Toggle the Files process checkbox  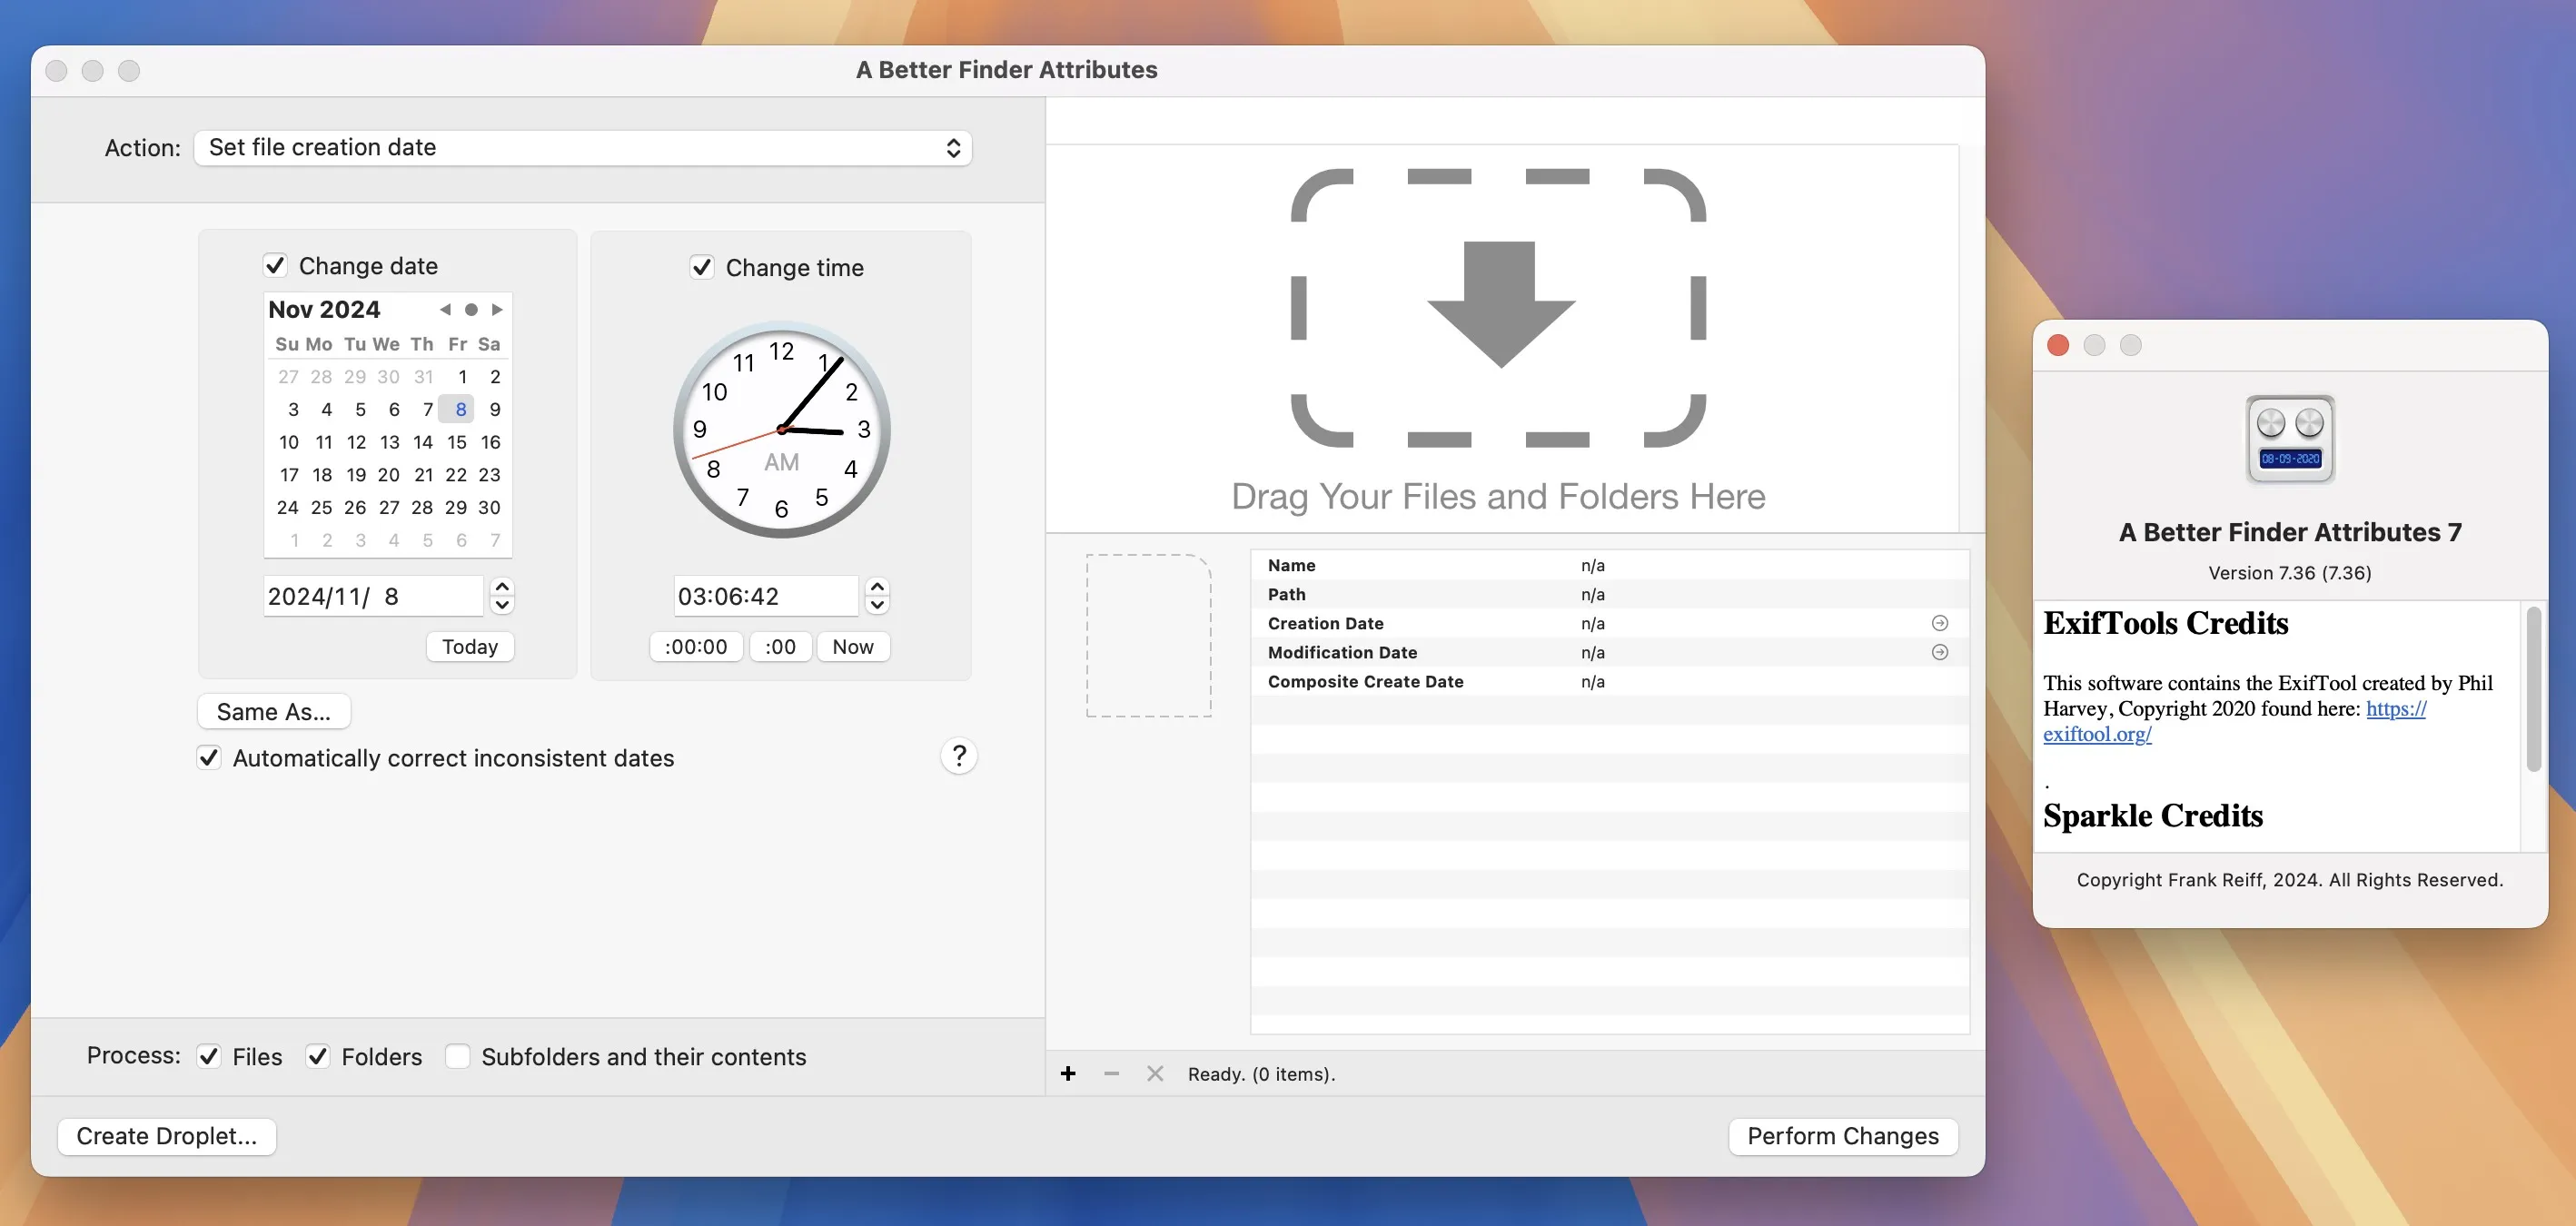tap(208, 1056)
